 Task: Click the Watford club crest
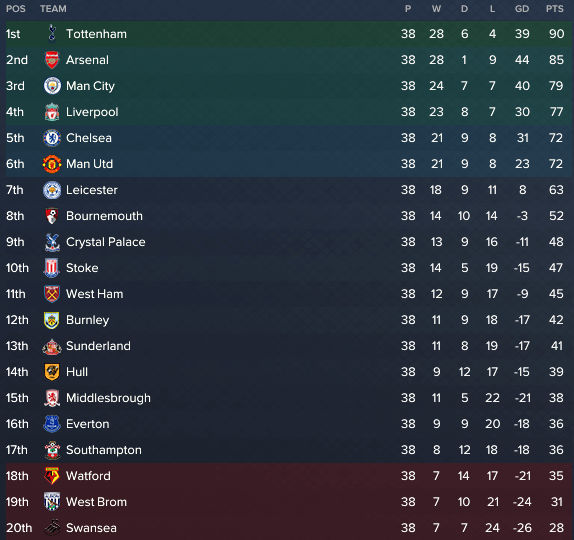click(52, 476)
